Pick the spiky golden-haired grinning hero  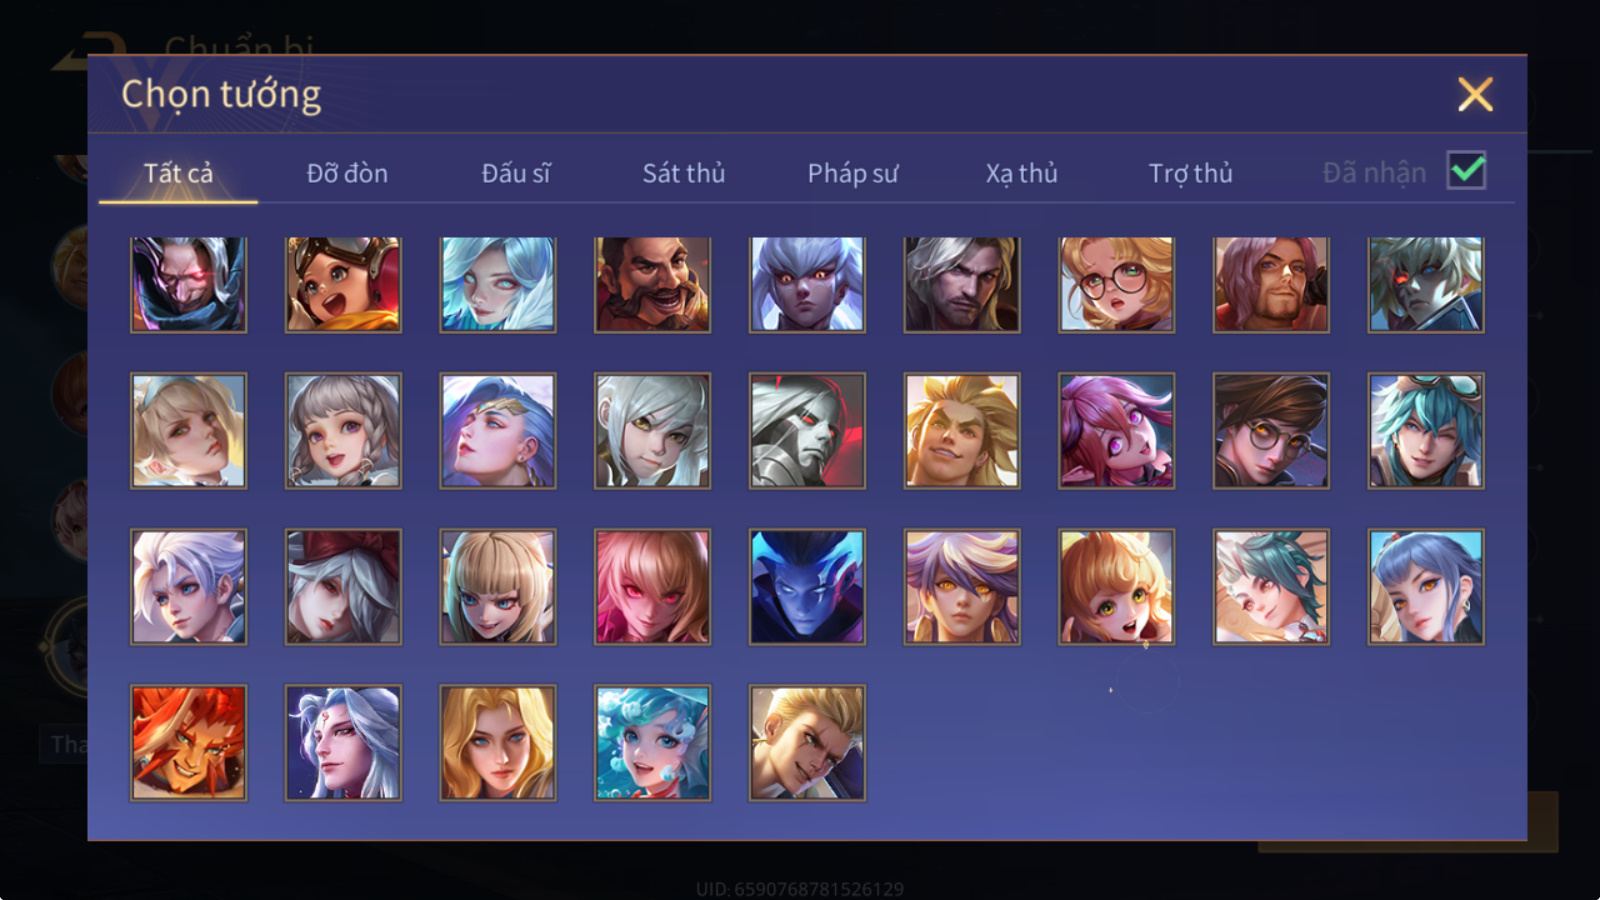click(x=962, y=431)
